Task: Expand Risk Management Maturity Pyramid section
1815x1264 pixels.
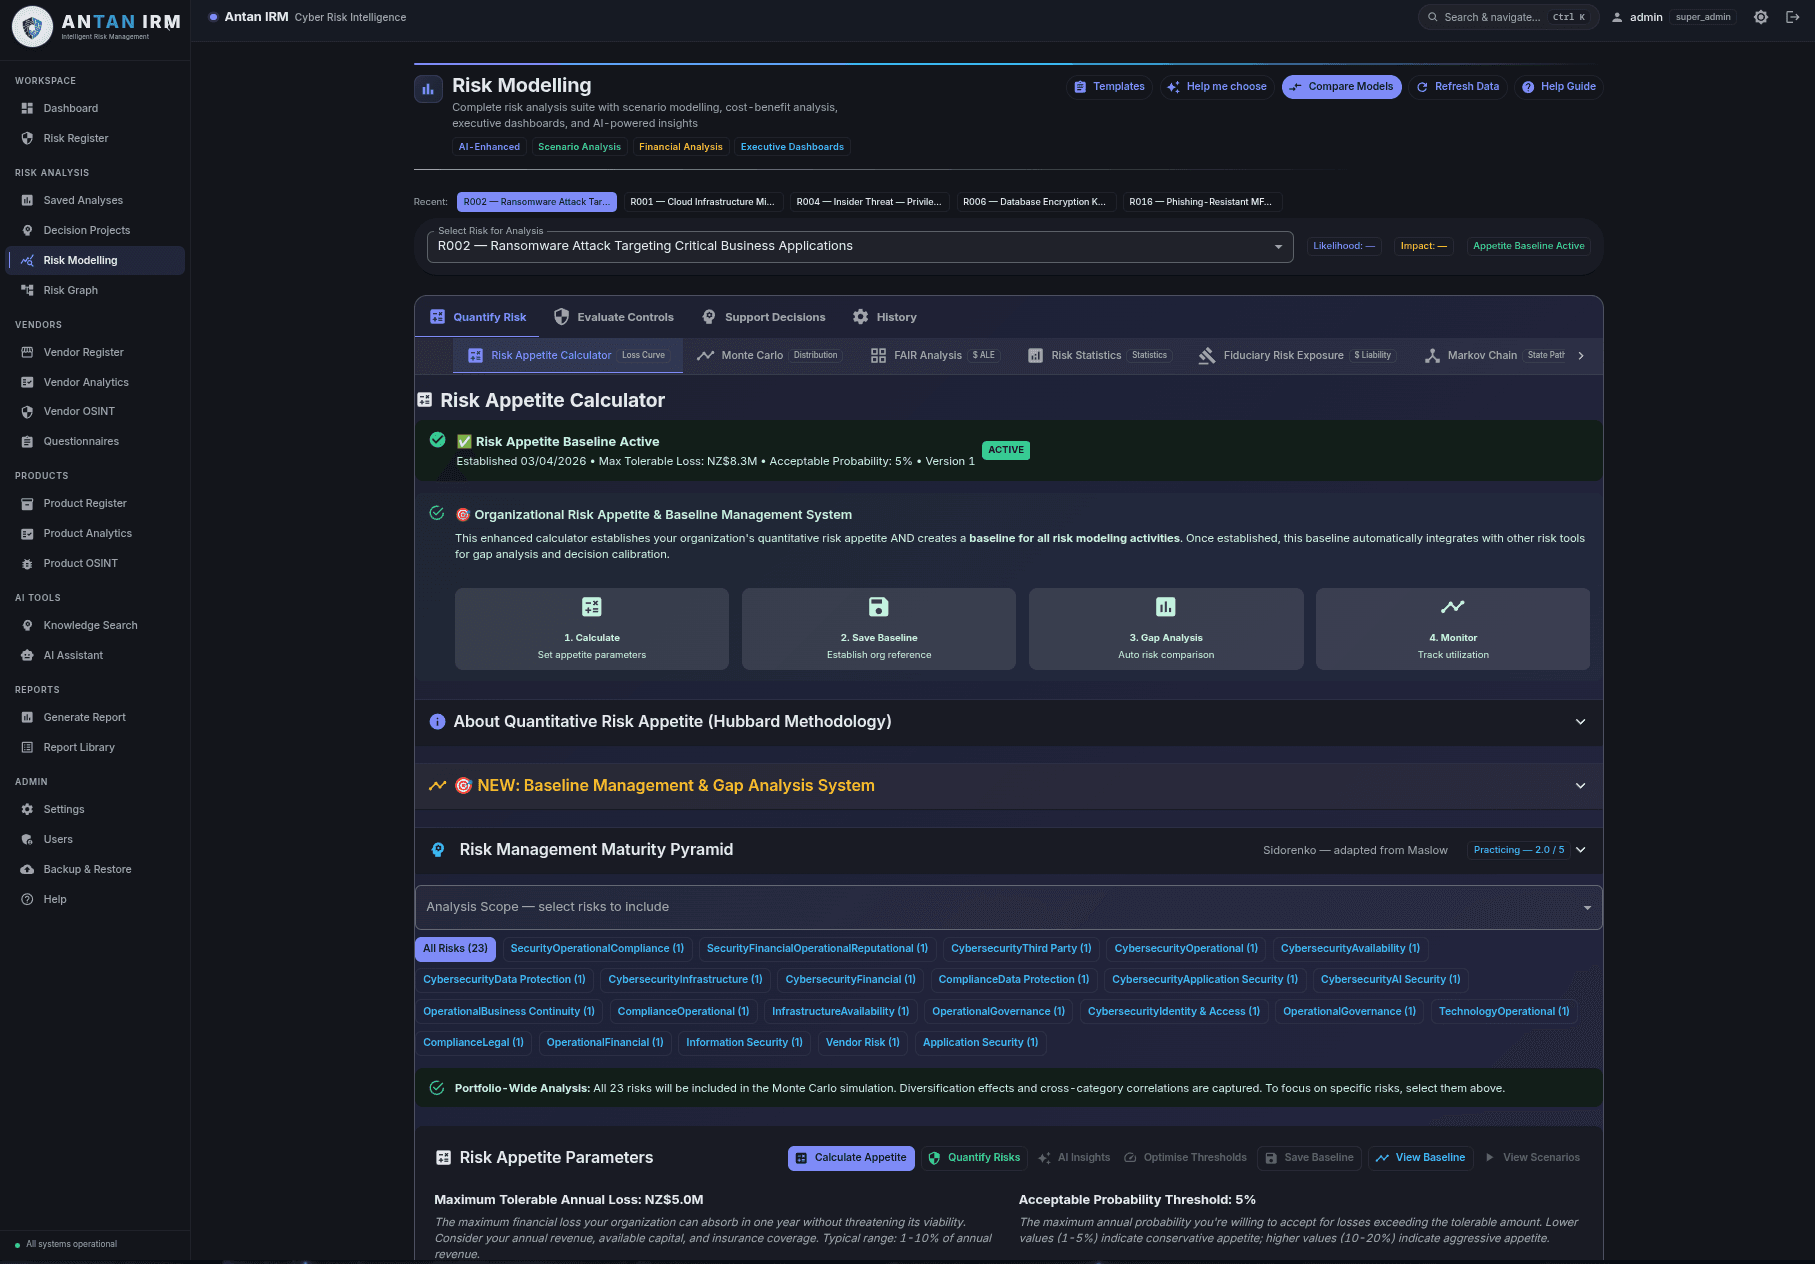Action: pyautogui.click(x=1008, y=850)
